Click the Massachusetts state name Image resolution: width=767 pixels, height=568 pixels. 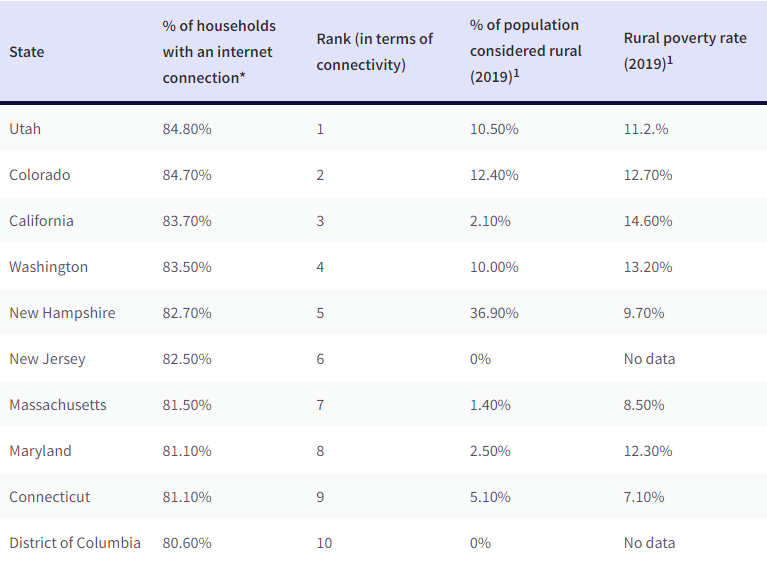point(58,405)
